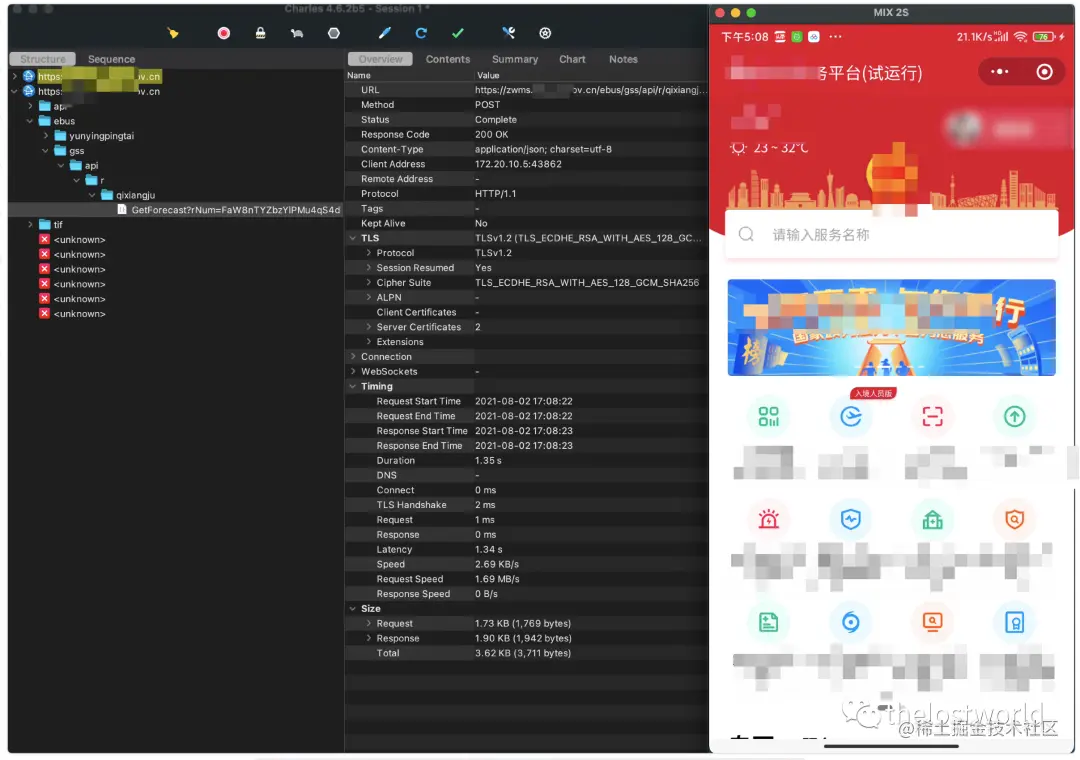The width and height of the screenshot is (1080, 760).
Task: Click the Wi-Fi status icon in phone
Action: click(1020, 37)
